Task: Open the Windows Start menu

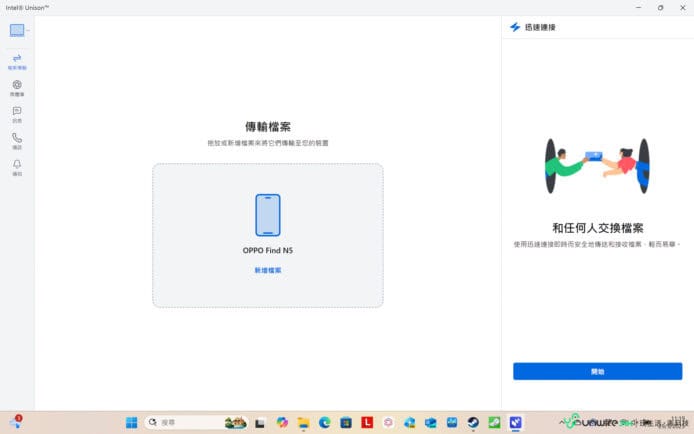Action: coord(131,422)
